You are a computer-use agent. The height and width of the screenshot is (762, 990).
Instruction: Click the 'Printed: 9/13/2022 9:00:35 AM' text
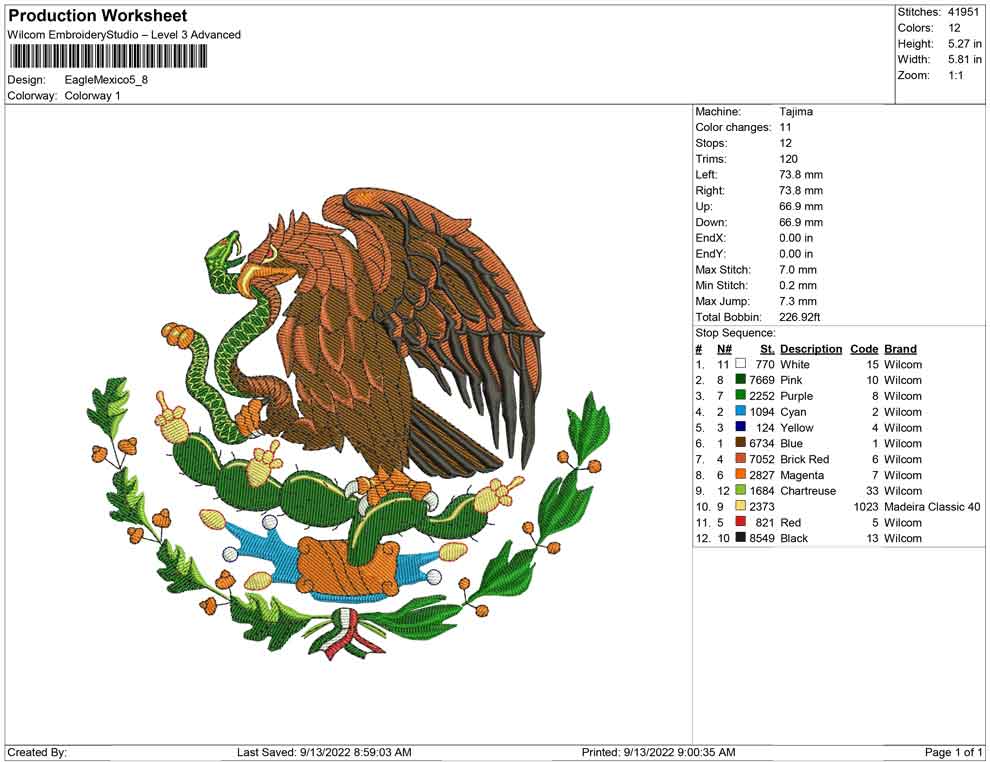click(658, 752)
